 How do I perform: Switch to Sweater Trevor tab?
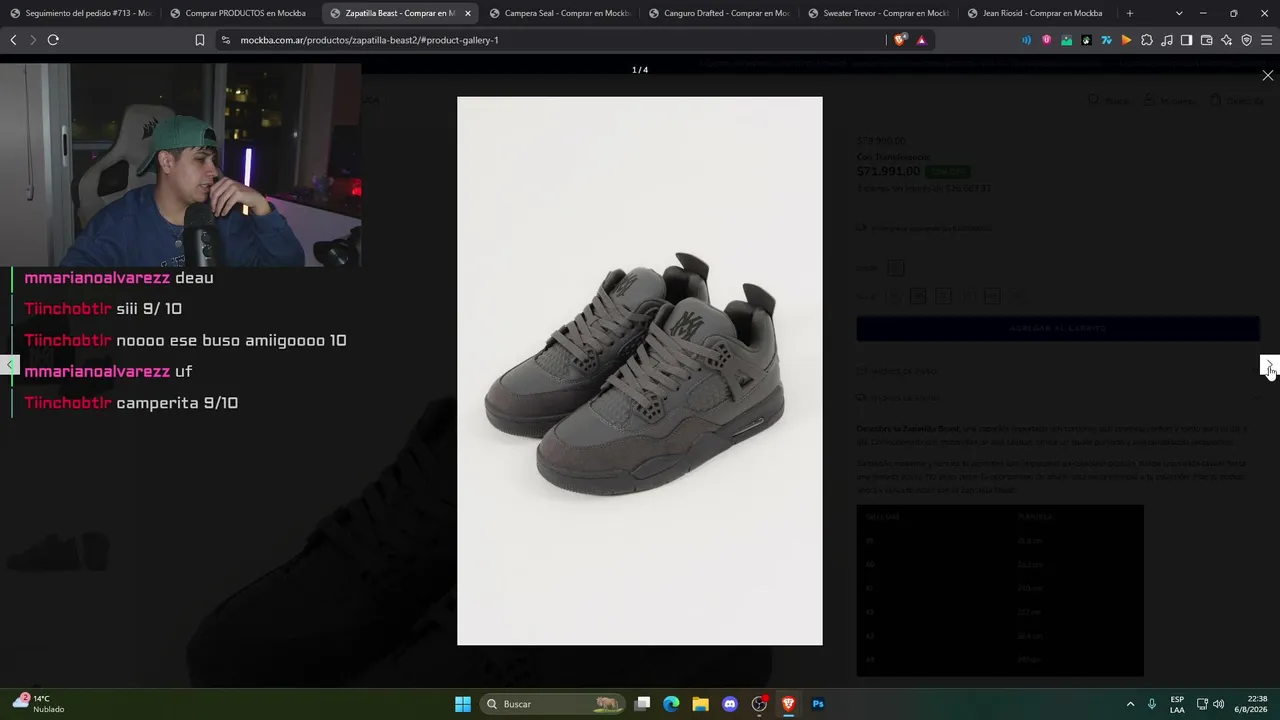(880, 13)
